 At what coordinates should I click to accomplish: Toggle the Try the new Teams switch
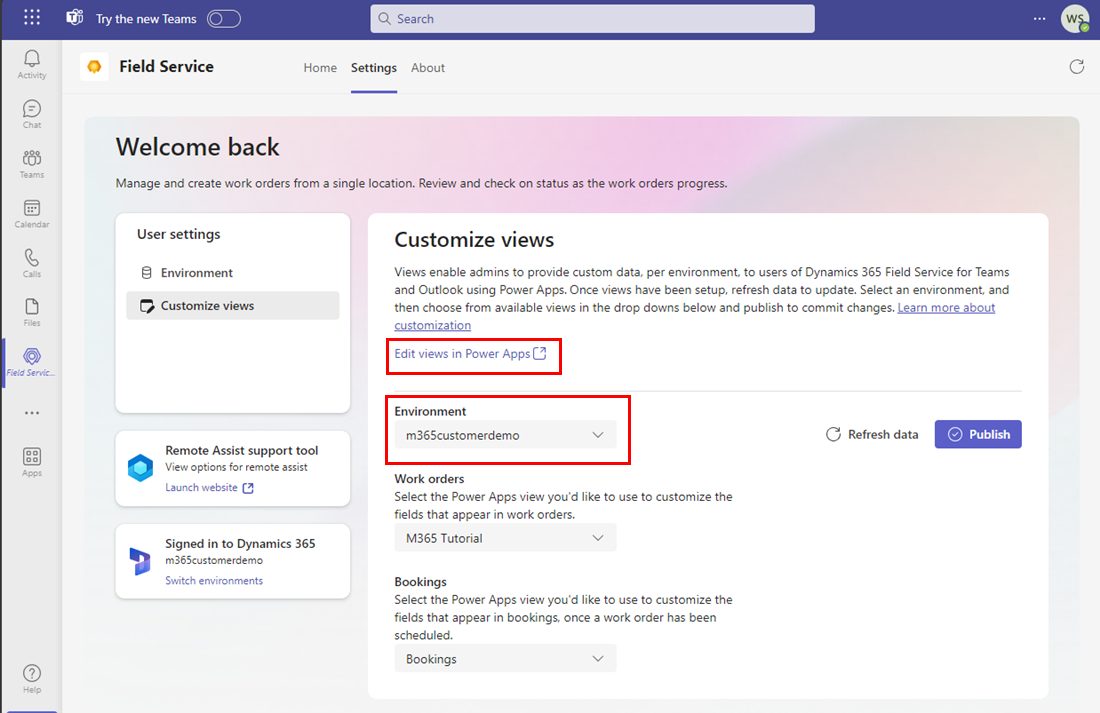pos(224,19)
